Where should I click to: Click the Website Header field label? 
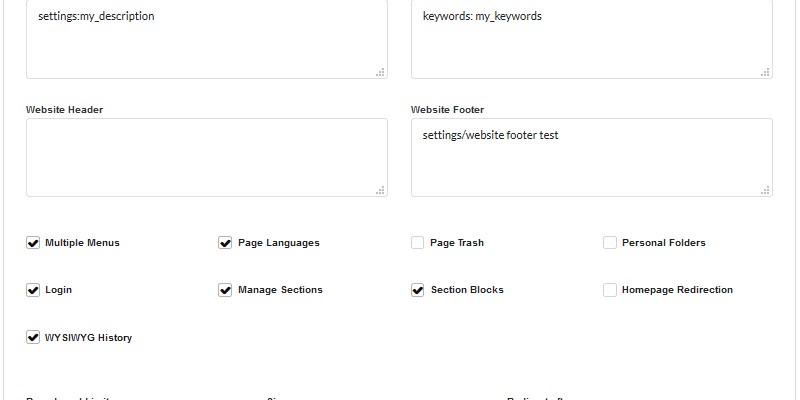point(64,110)
